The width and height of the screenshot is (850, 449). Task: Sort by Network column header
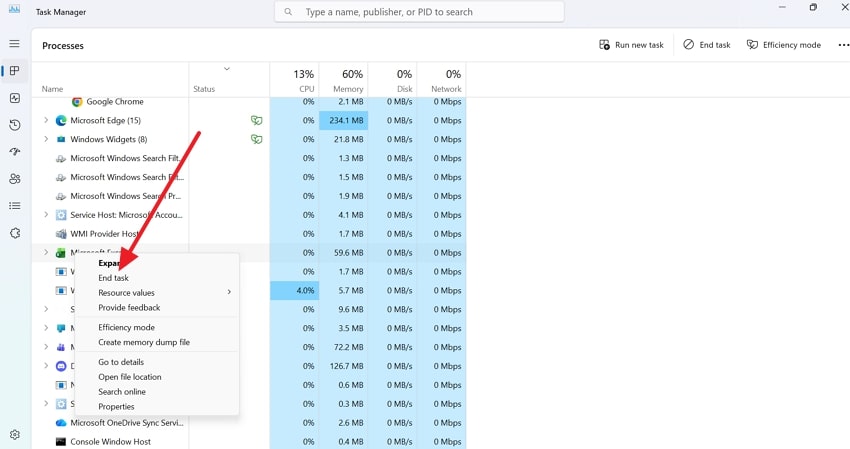point(442,80)
